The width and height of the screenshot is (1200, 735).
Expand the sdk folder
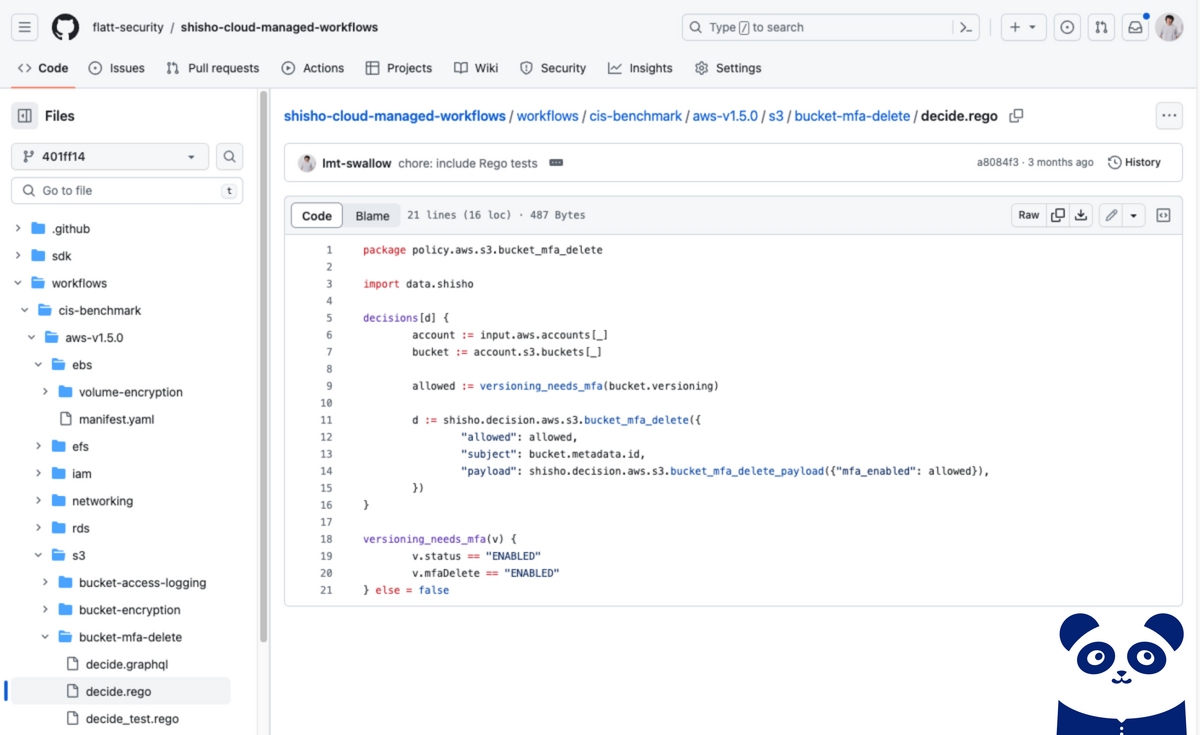pos(18,255)
